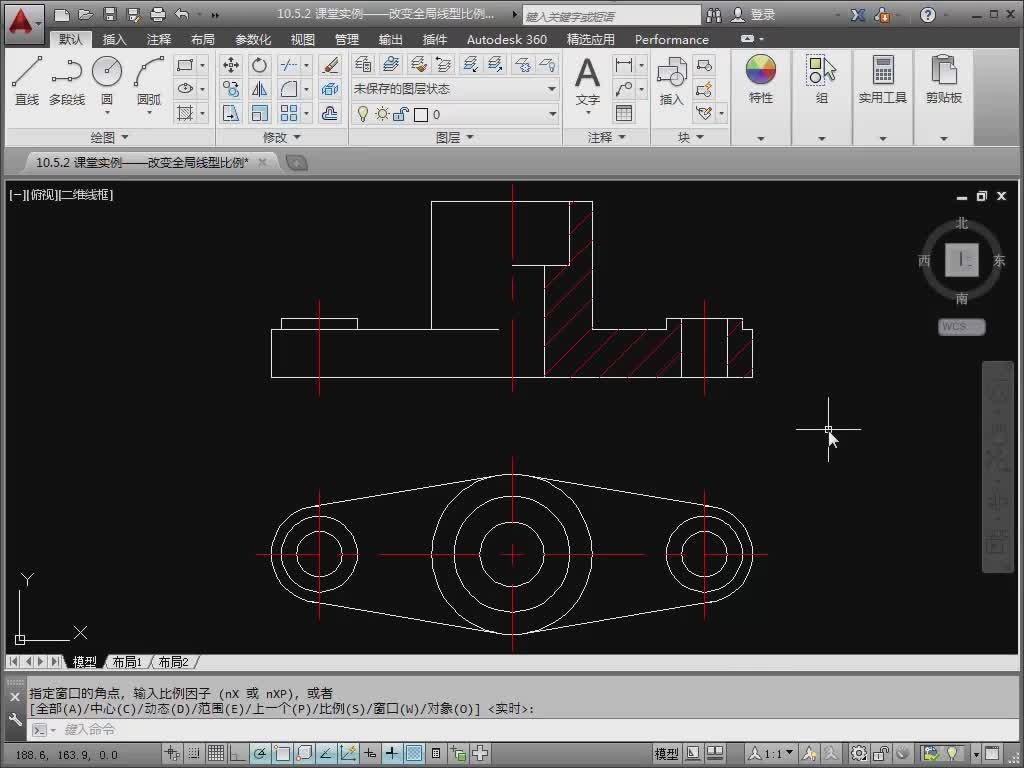Viewport: 1024px width, 768px height.
Task: Click the coordinates readout 188.6, 163.9, 0.0
Action: click(x=66, y=754)
